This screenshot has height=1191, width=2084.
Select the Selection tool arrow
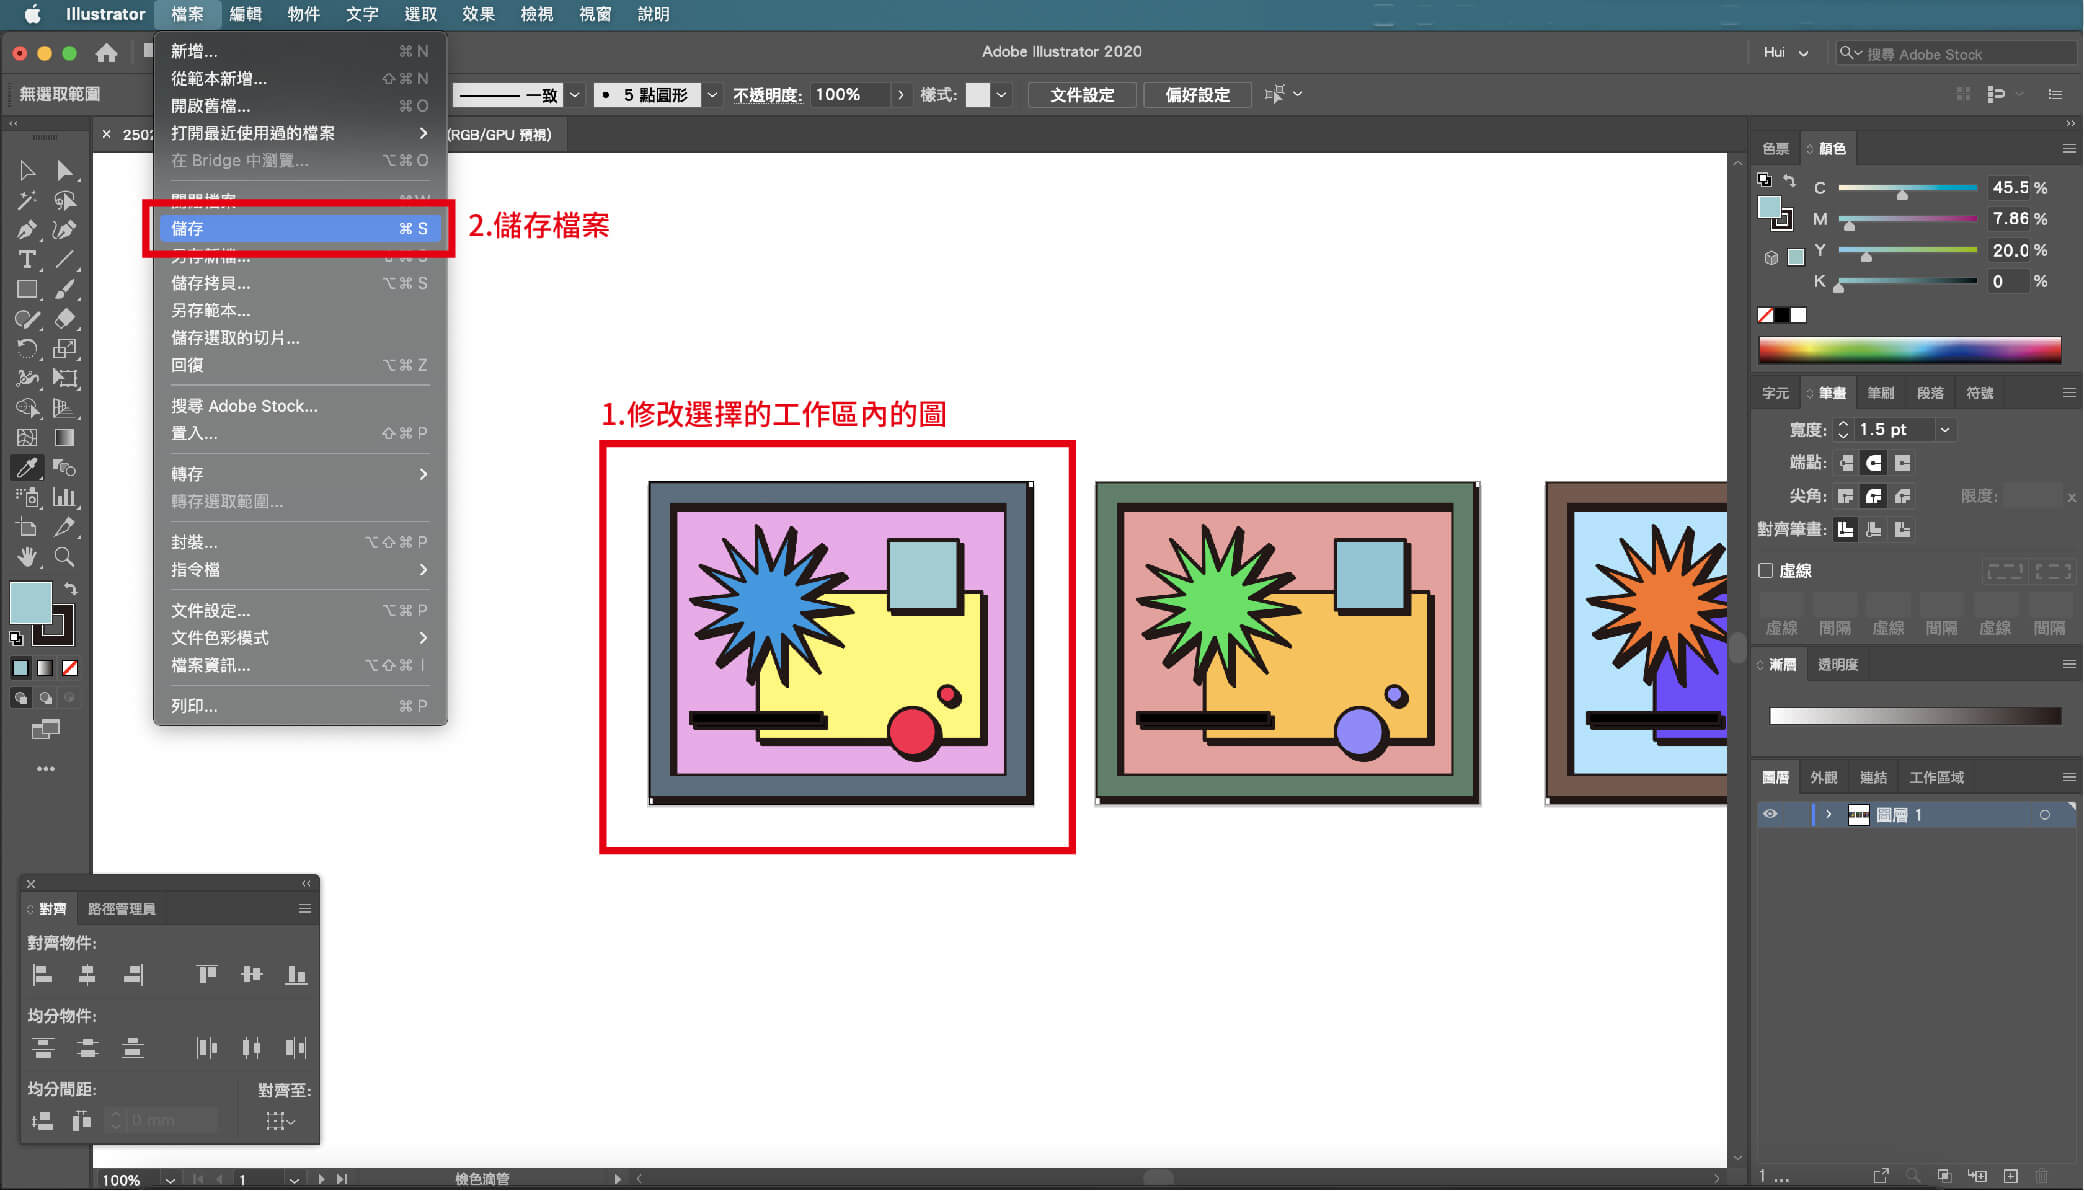pyautogui.click(x=27, y=171)
